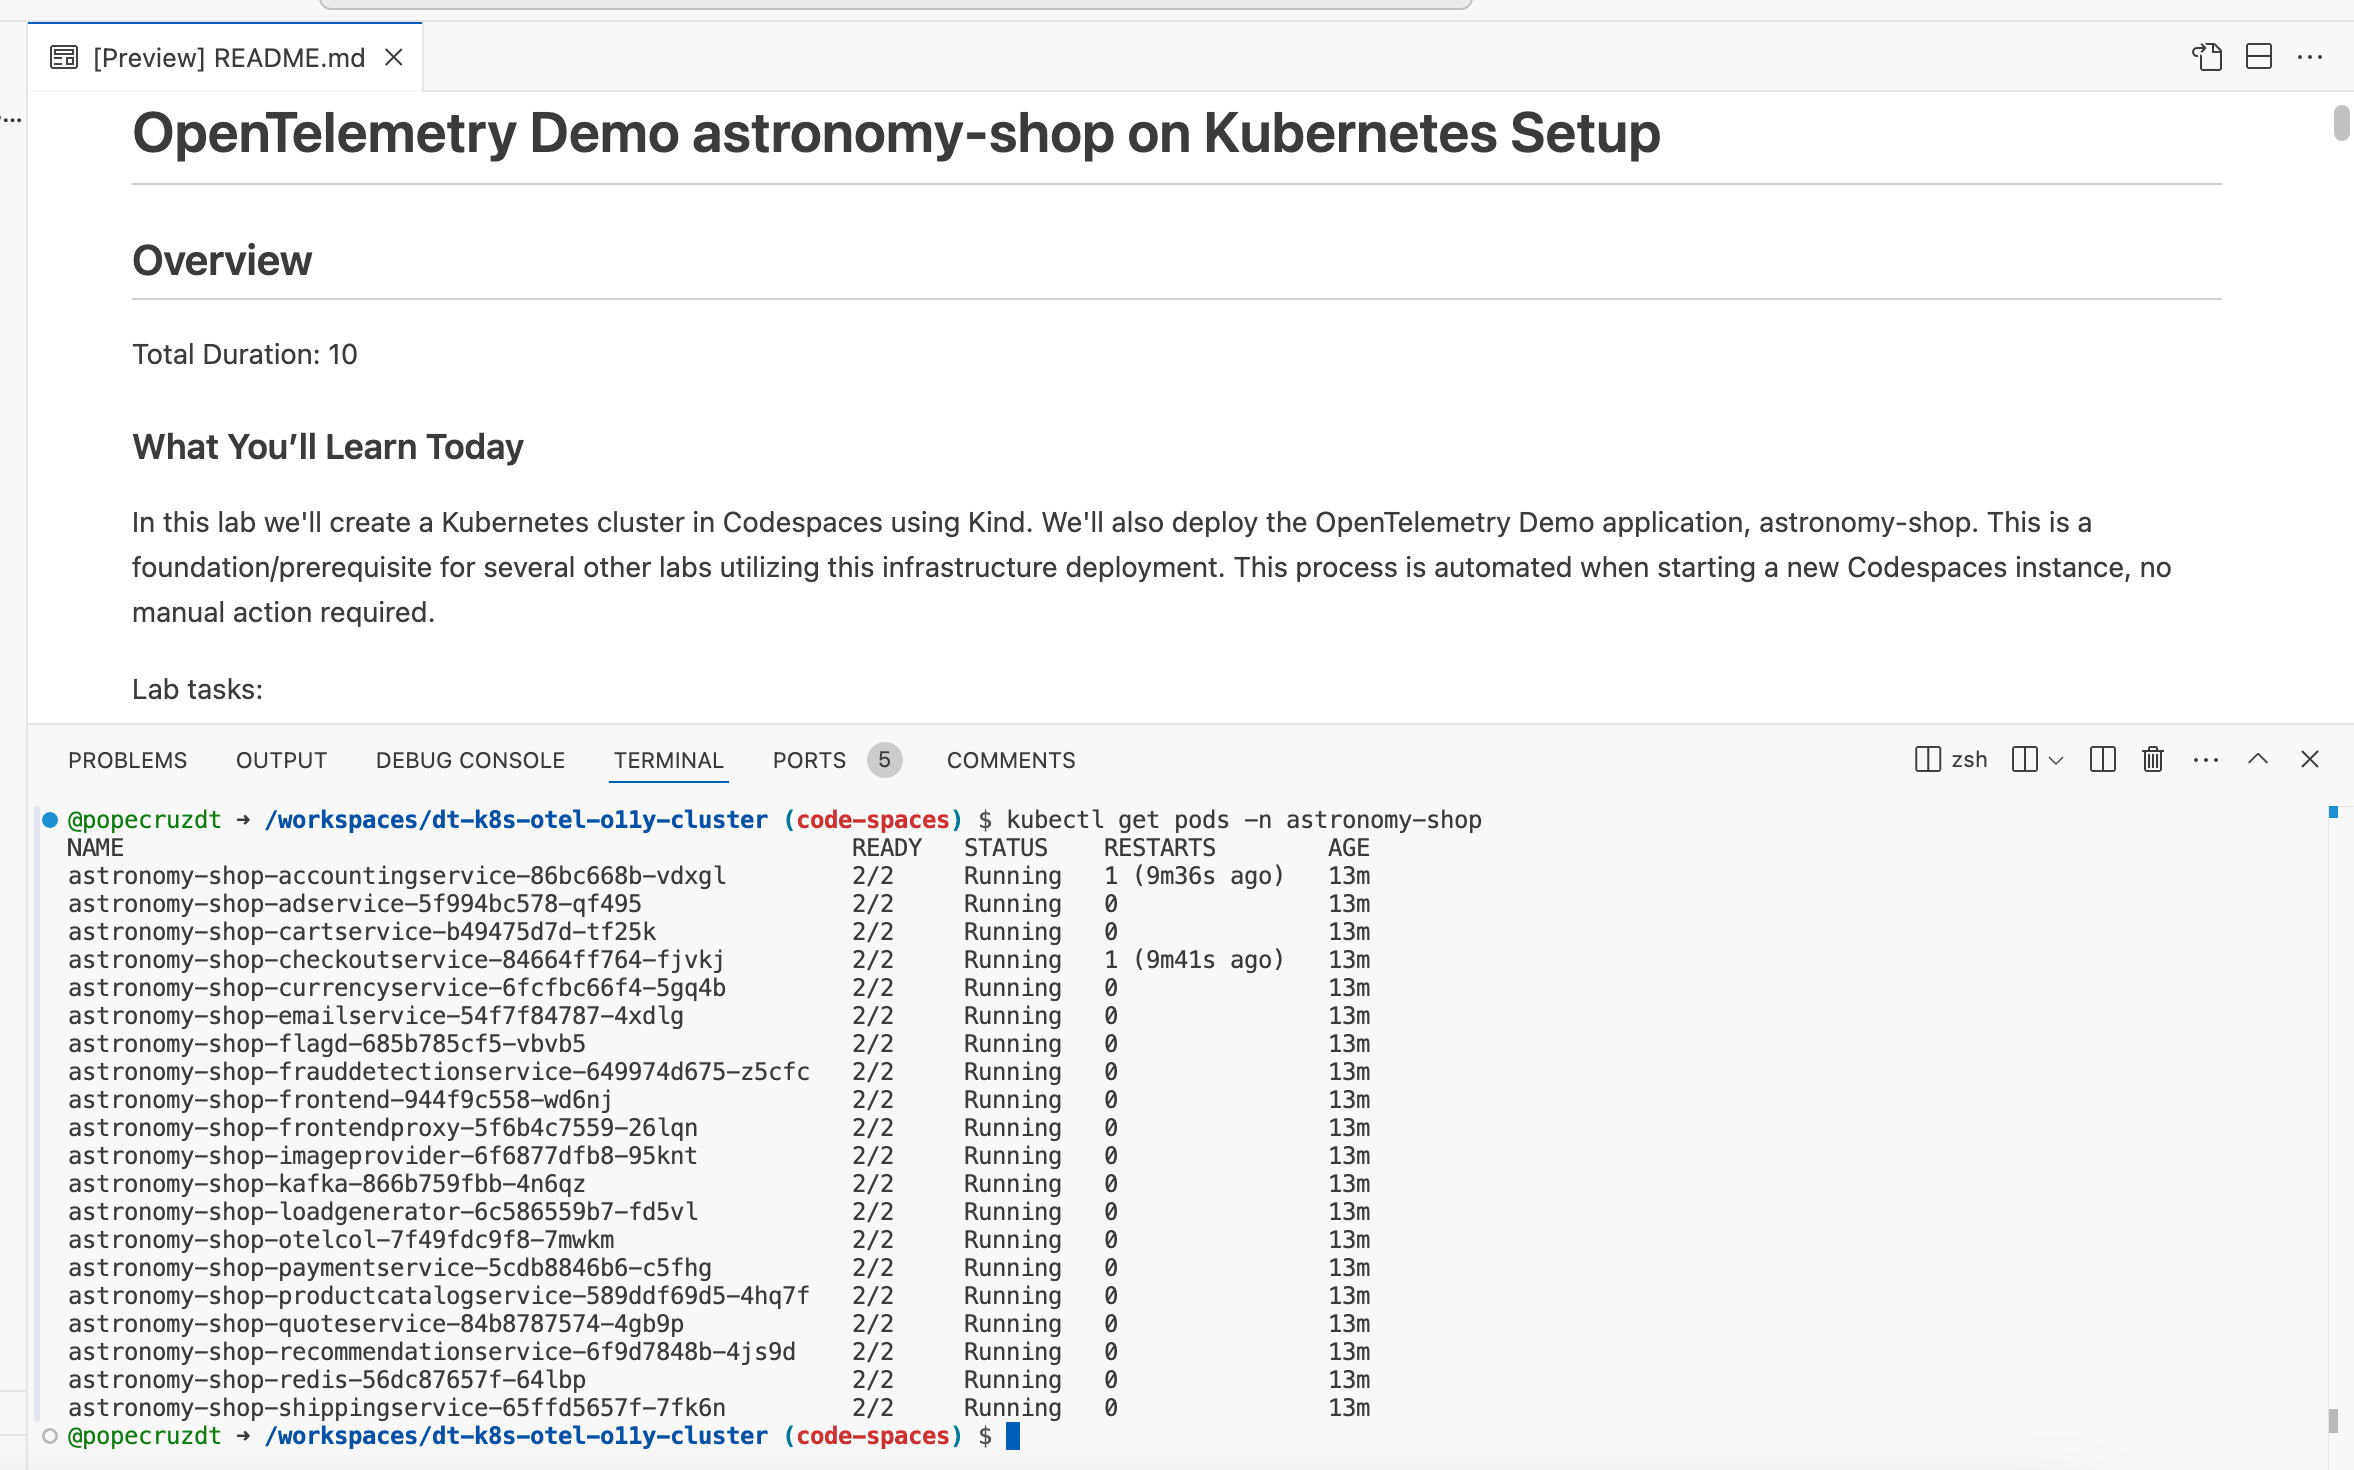Click the AGE column header
Screen dimensions: 2354x1470
pyautogui.click(x=1348, y=848)
